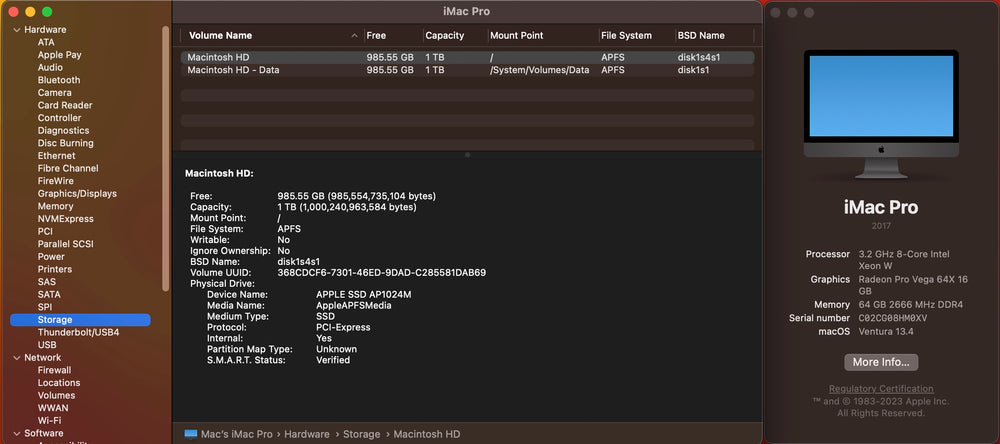The image size is (1000, 444).
Task: Select Diagnostics in the sidebar
Action: pyautogui.click(x=63, y=130)
